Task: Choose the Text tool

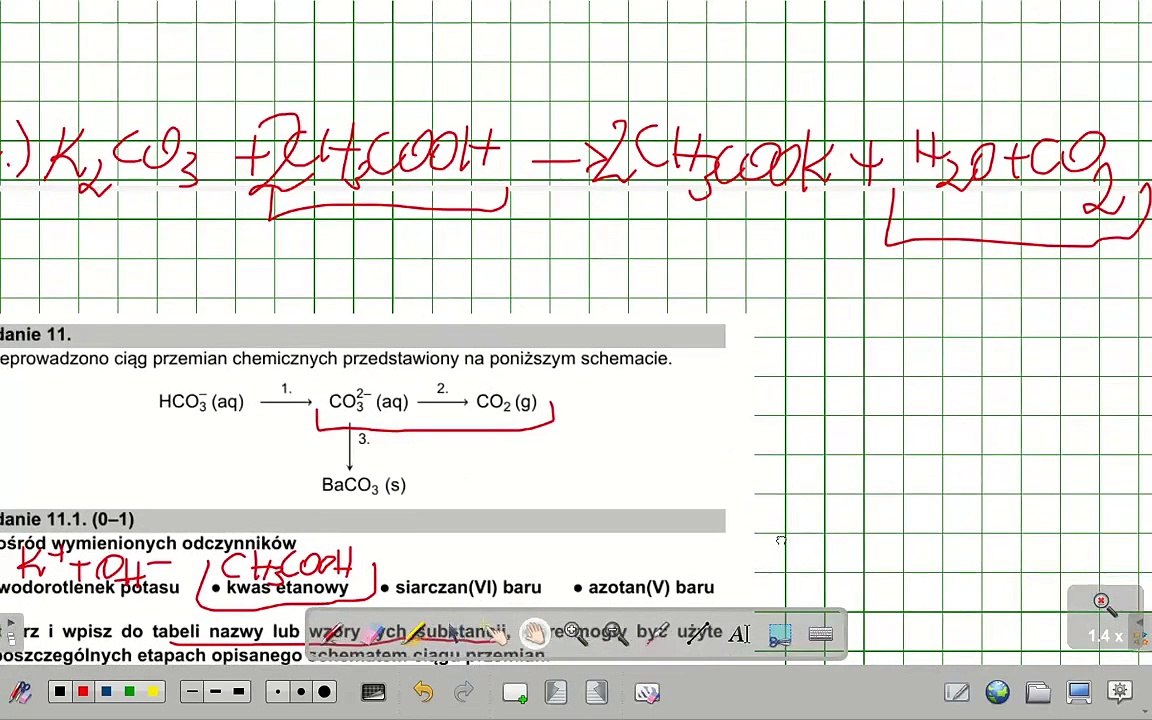Action: pyautogui.click(x=738, y=633)
